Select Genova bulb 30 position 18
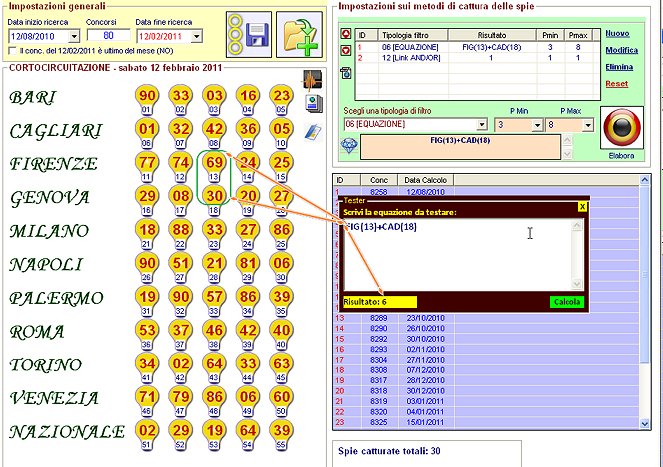 tap(214, 200)
